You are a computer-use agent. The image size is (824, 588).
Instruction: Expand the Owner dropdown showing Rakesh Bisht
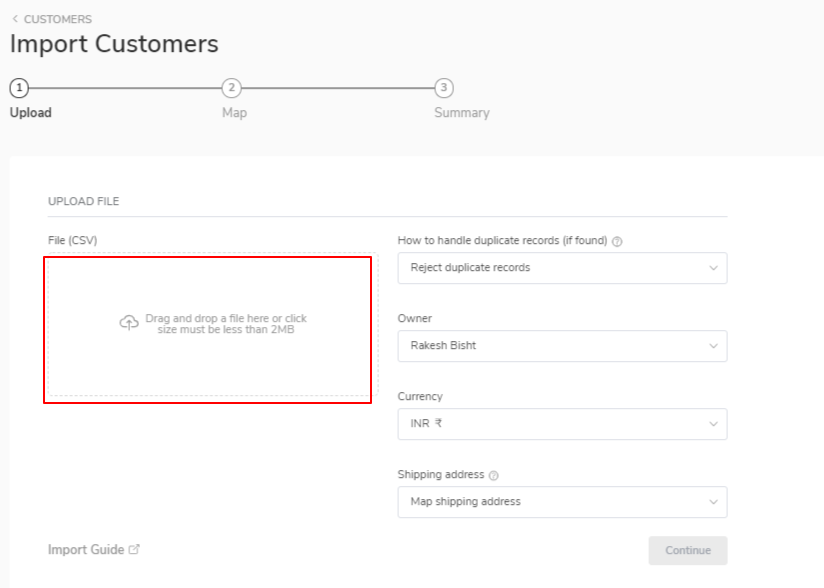coord(562,346)
